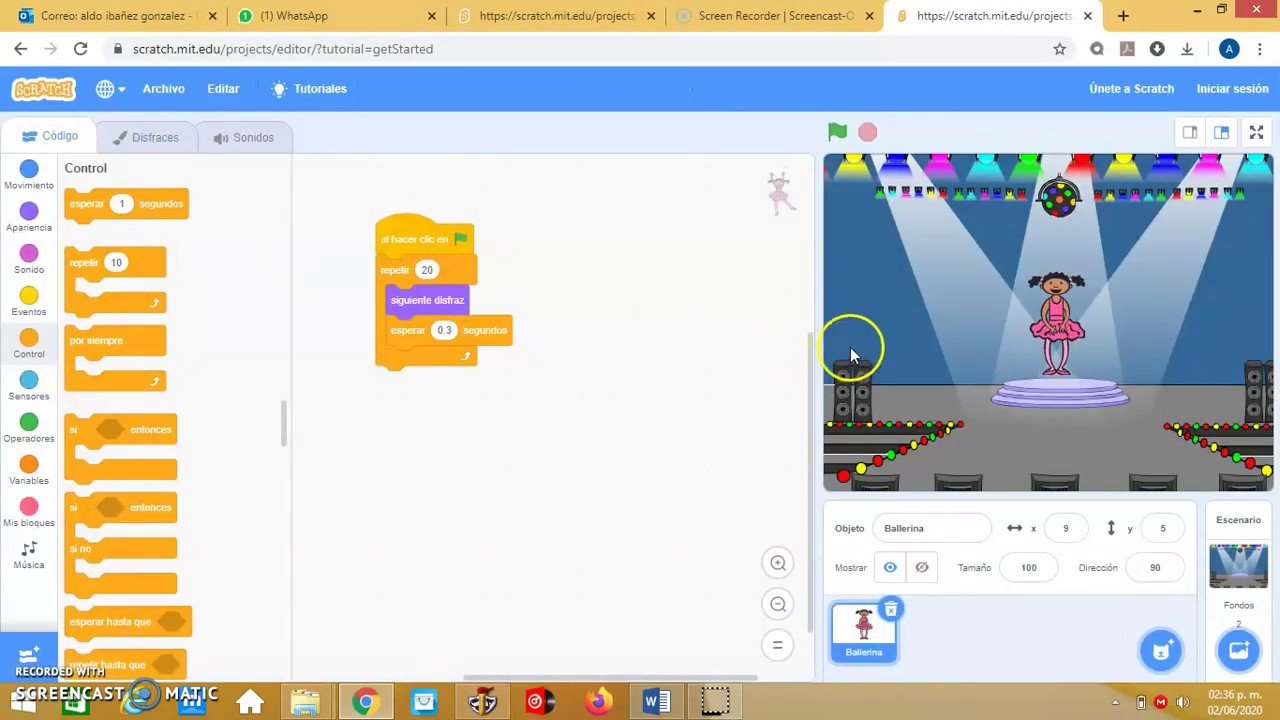Zoom out on the code workspace
This screenshot has height=720, width=1280.
(778, 604)
